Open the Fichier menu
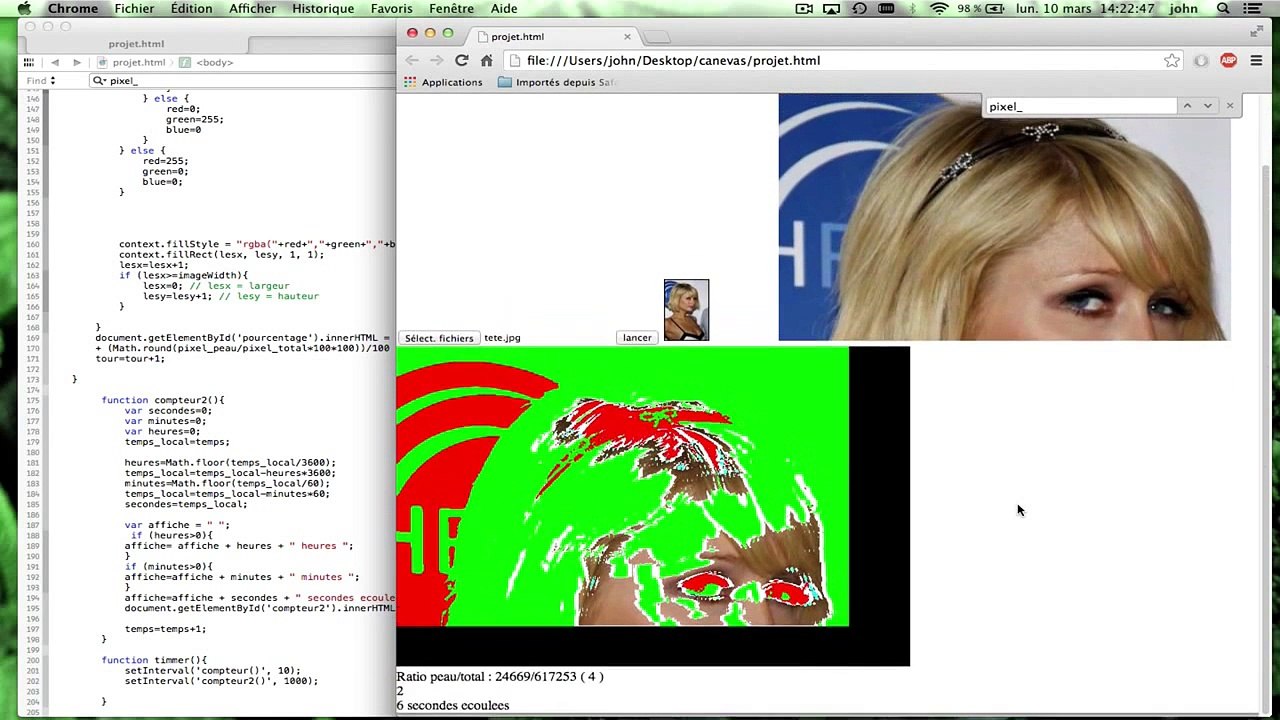Viewport: 1280px width, 720px height. (134, 9)
